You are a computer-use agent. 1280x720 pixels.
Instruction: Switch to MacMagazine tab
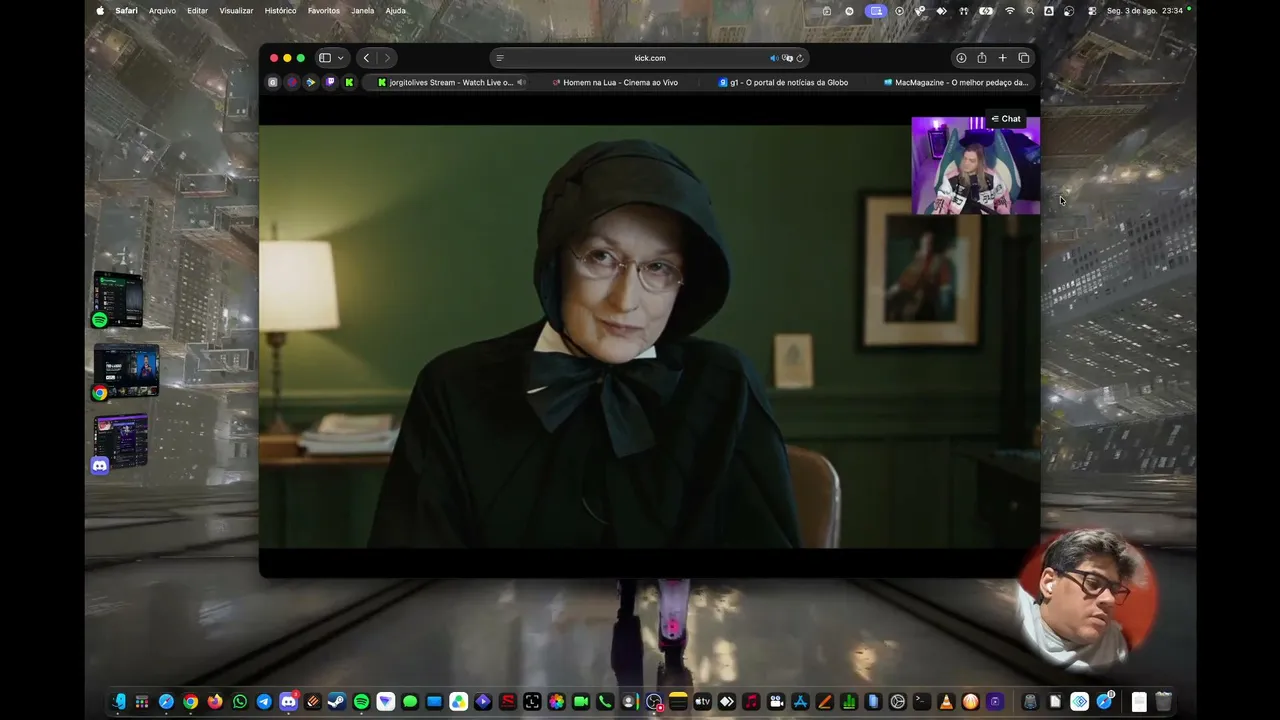tap(954, 83)
